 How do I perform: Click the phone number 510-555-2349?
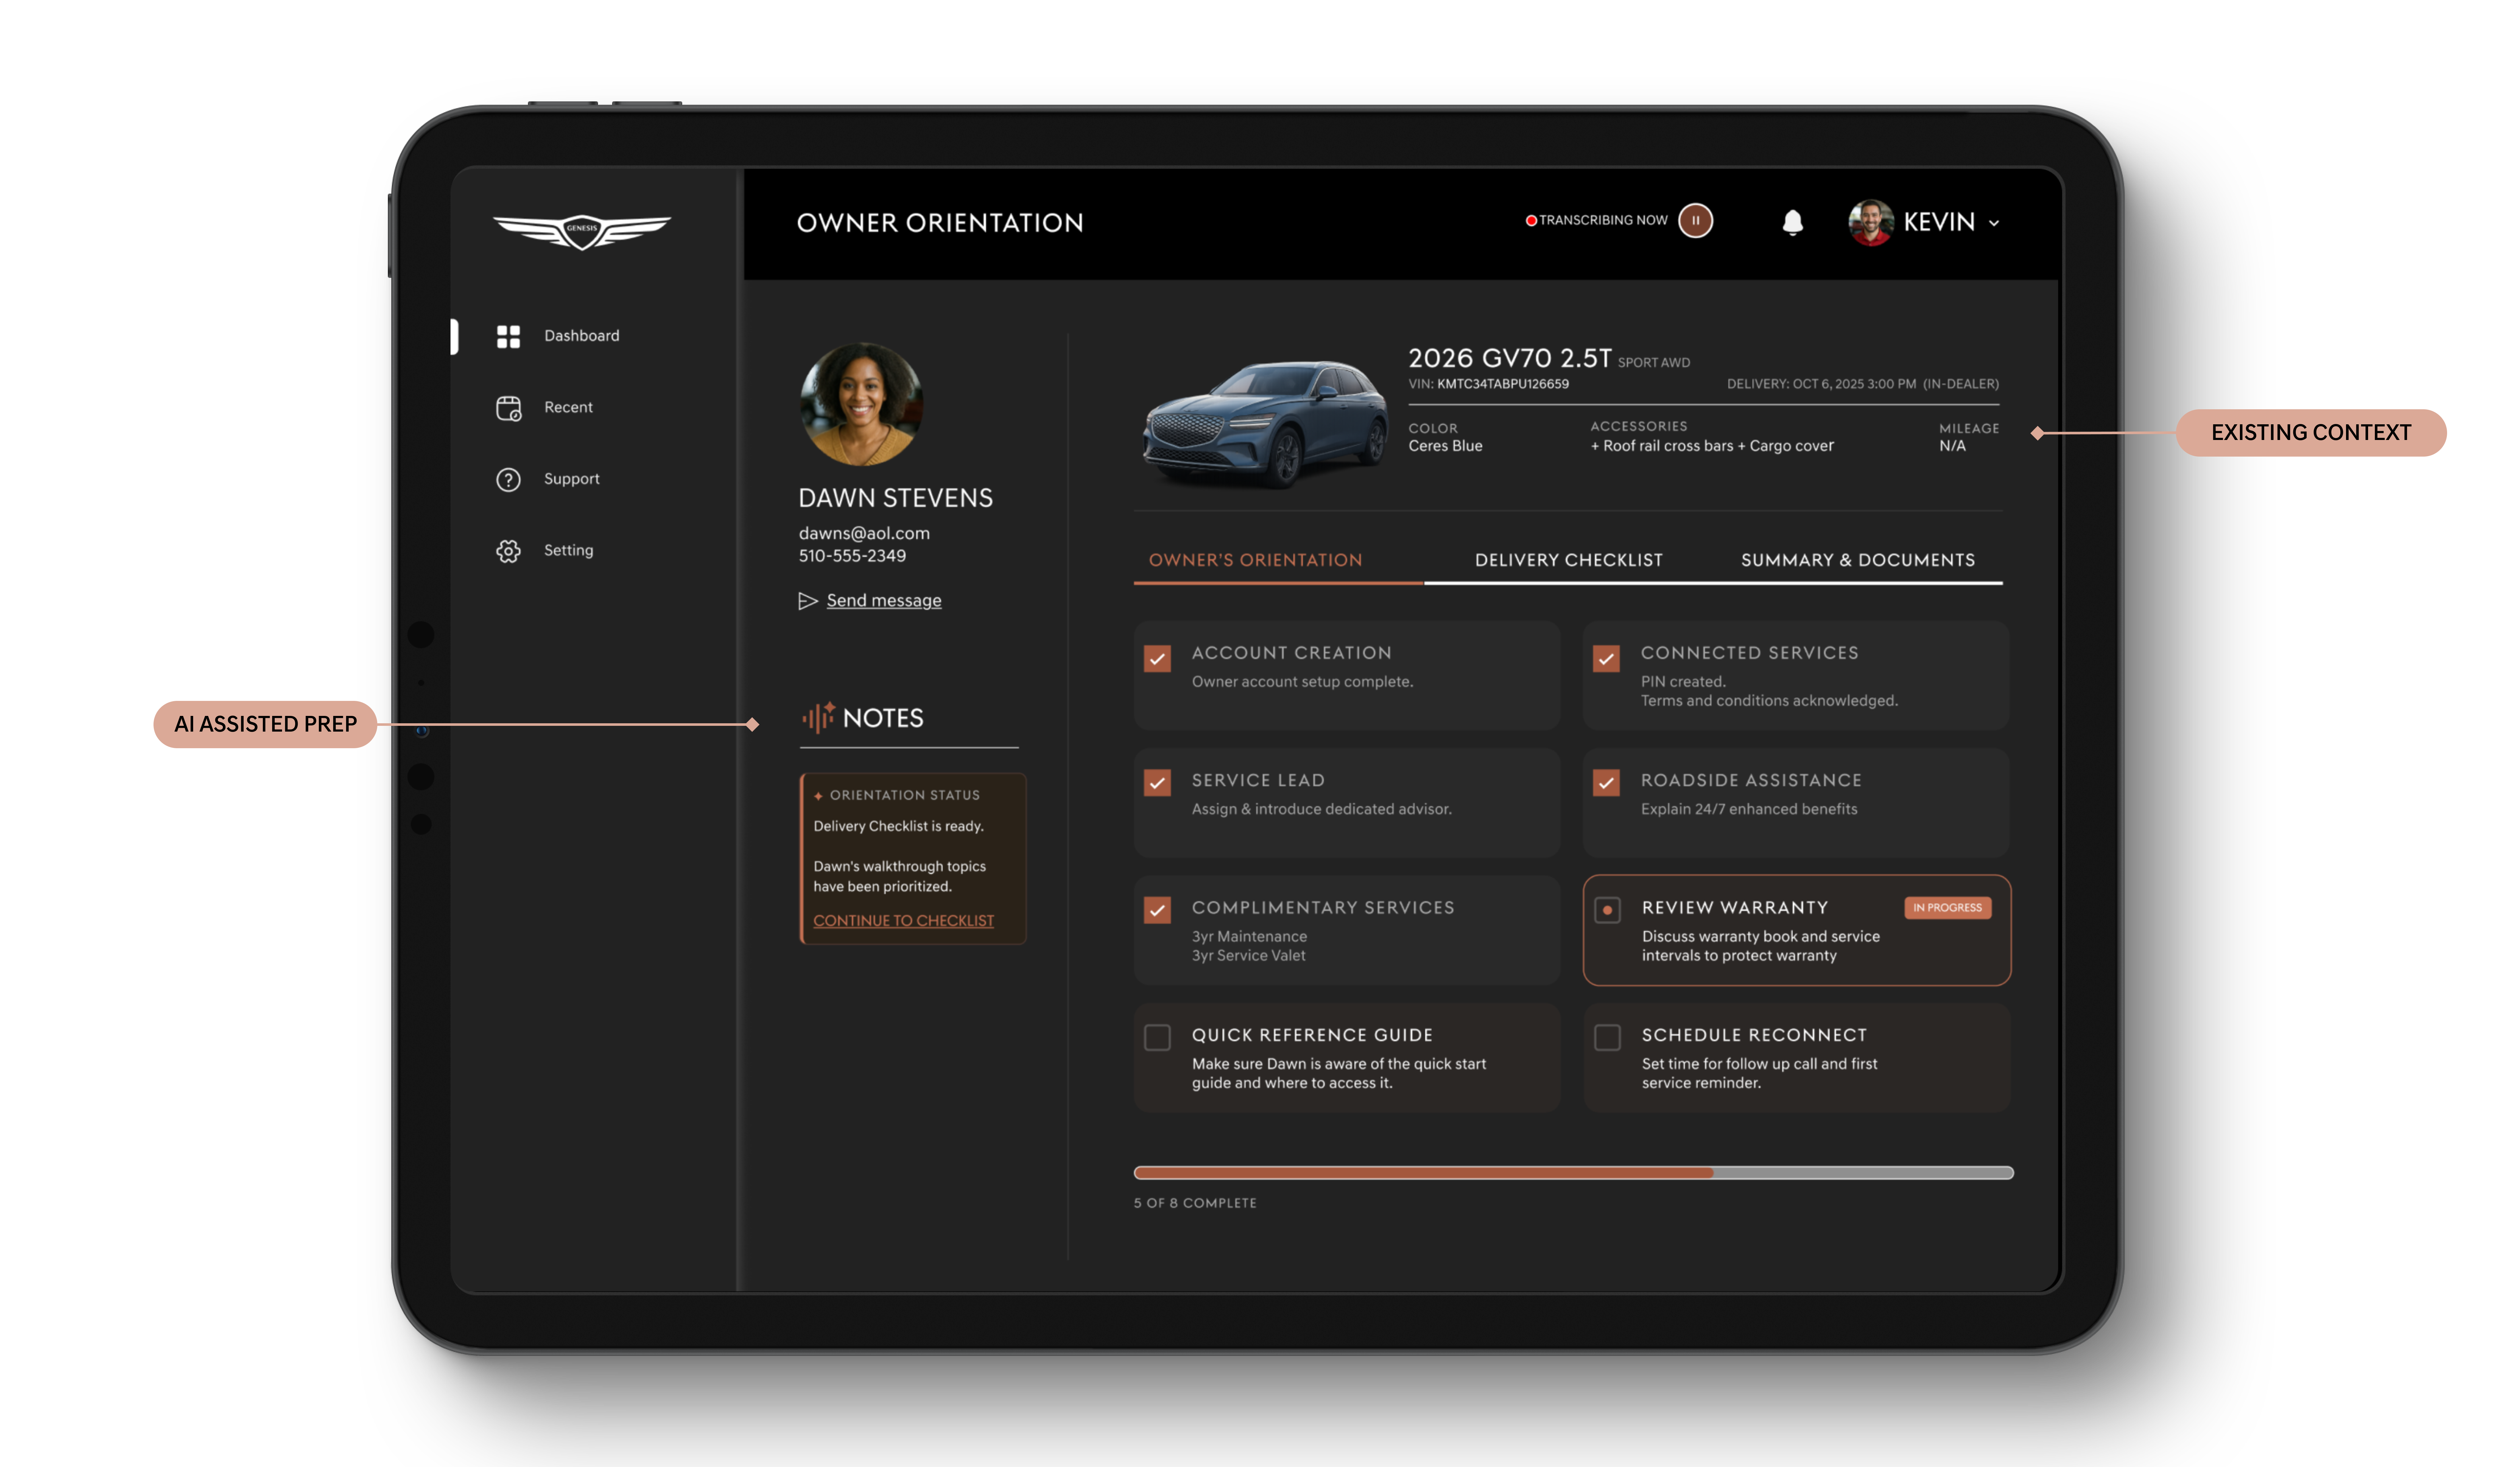(x=852, y=556)
